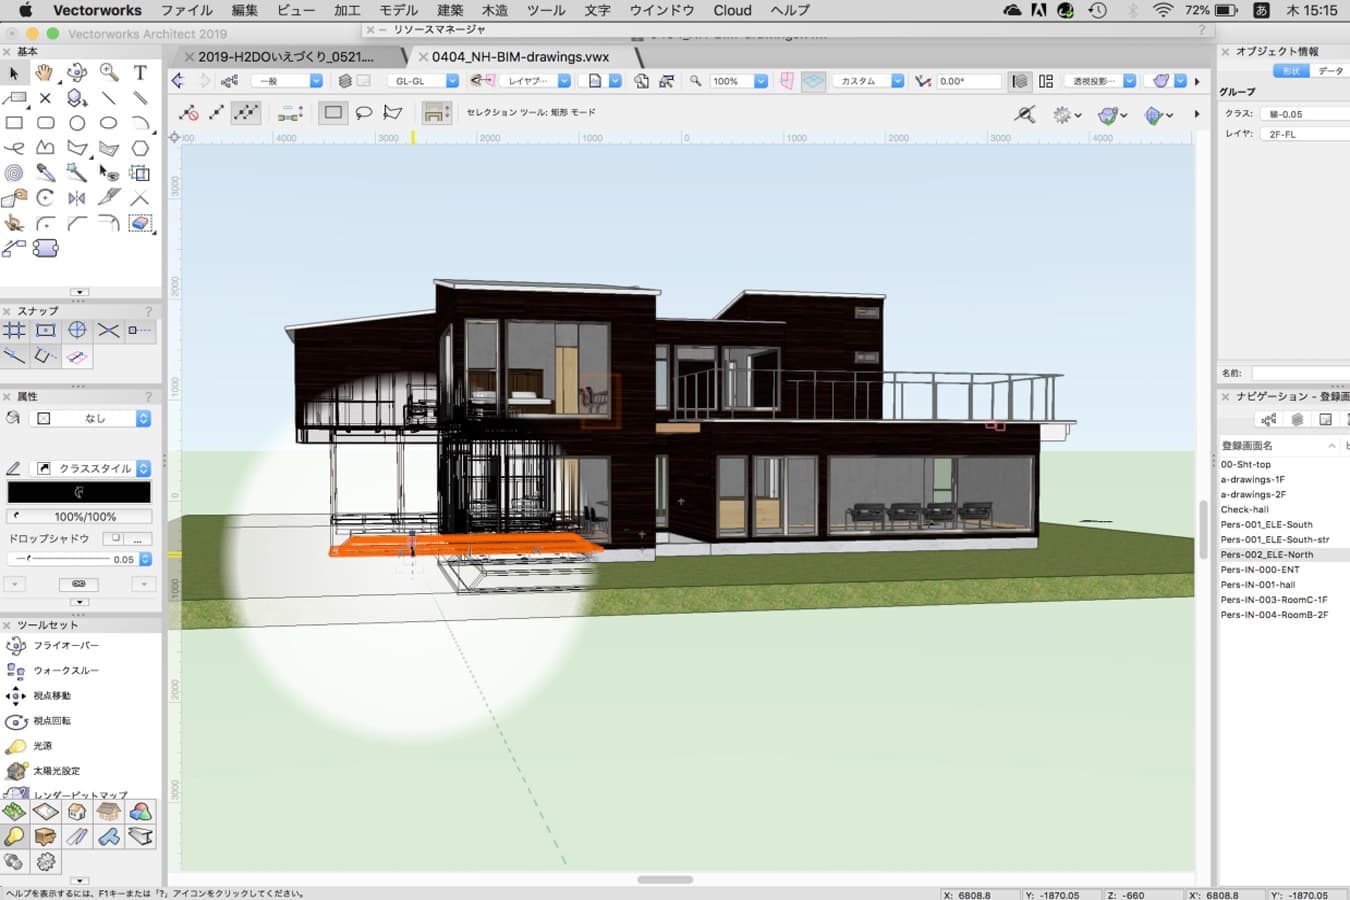Activate lasso selection mode in the tool bar
Screen dimensions: 1350x900
click(362, 112)
